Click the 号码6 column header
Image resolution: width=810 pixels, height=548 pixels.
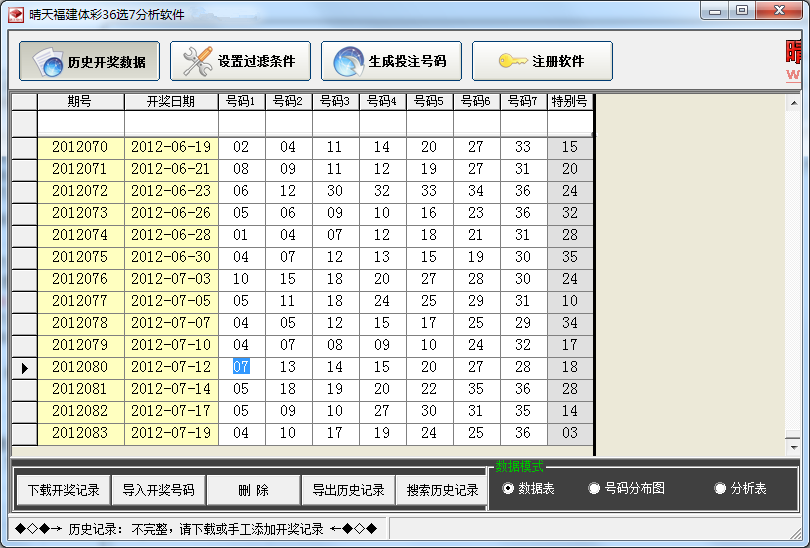[x=477, y=102]
